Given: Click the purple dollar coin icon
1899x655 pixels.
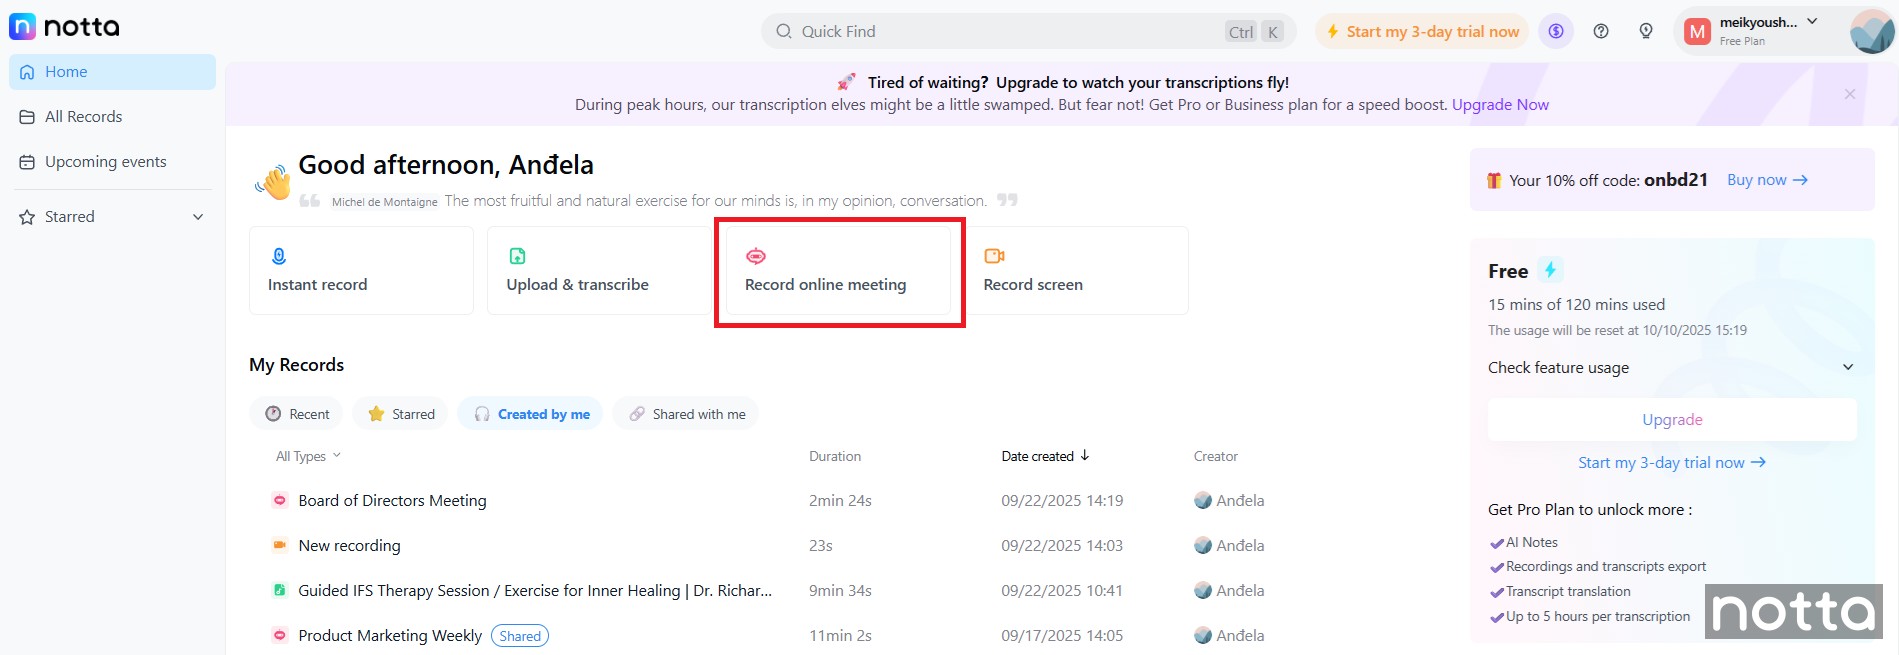Looking at the screenshot, I should (1556, 31).
